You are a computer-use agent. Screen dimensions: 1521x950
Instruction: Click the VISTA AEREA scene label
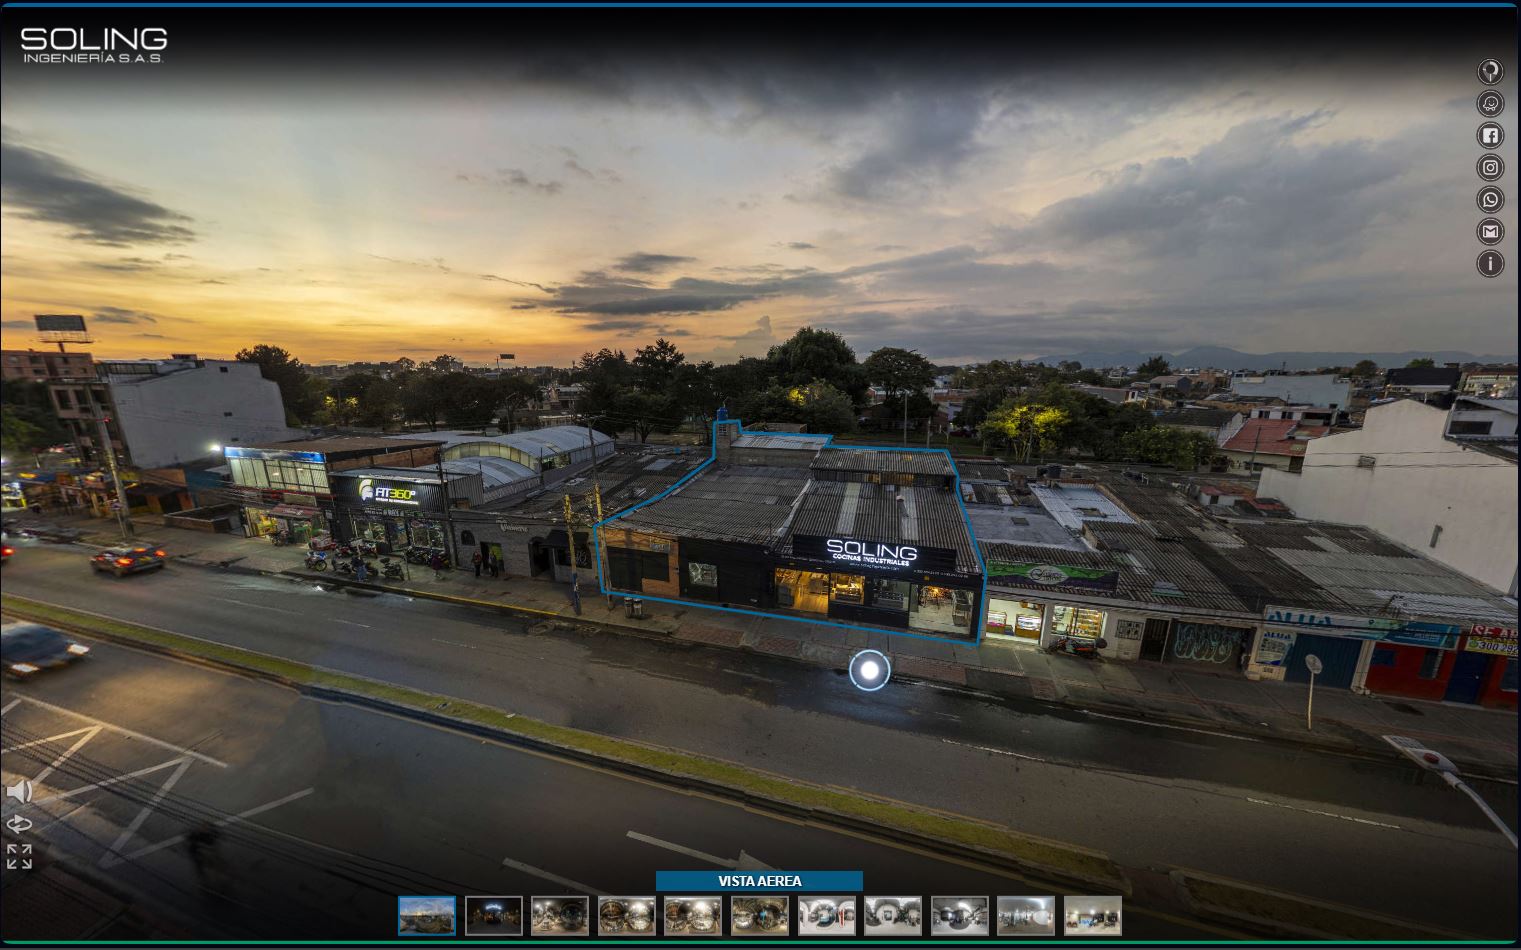tap(759, 881)
